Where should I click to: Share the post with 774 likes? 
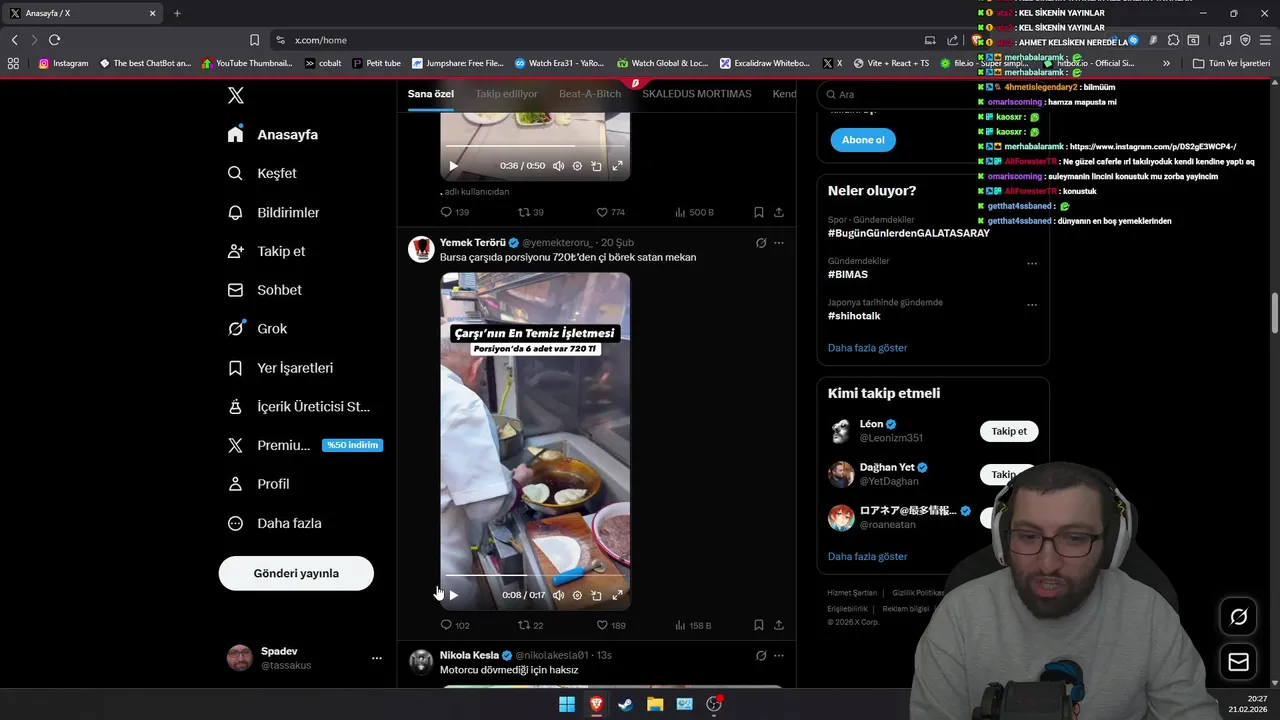click(779, 212)
